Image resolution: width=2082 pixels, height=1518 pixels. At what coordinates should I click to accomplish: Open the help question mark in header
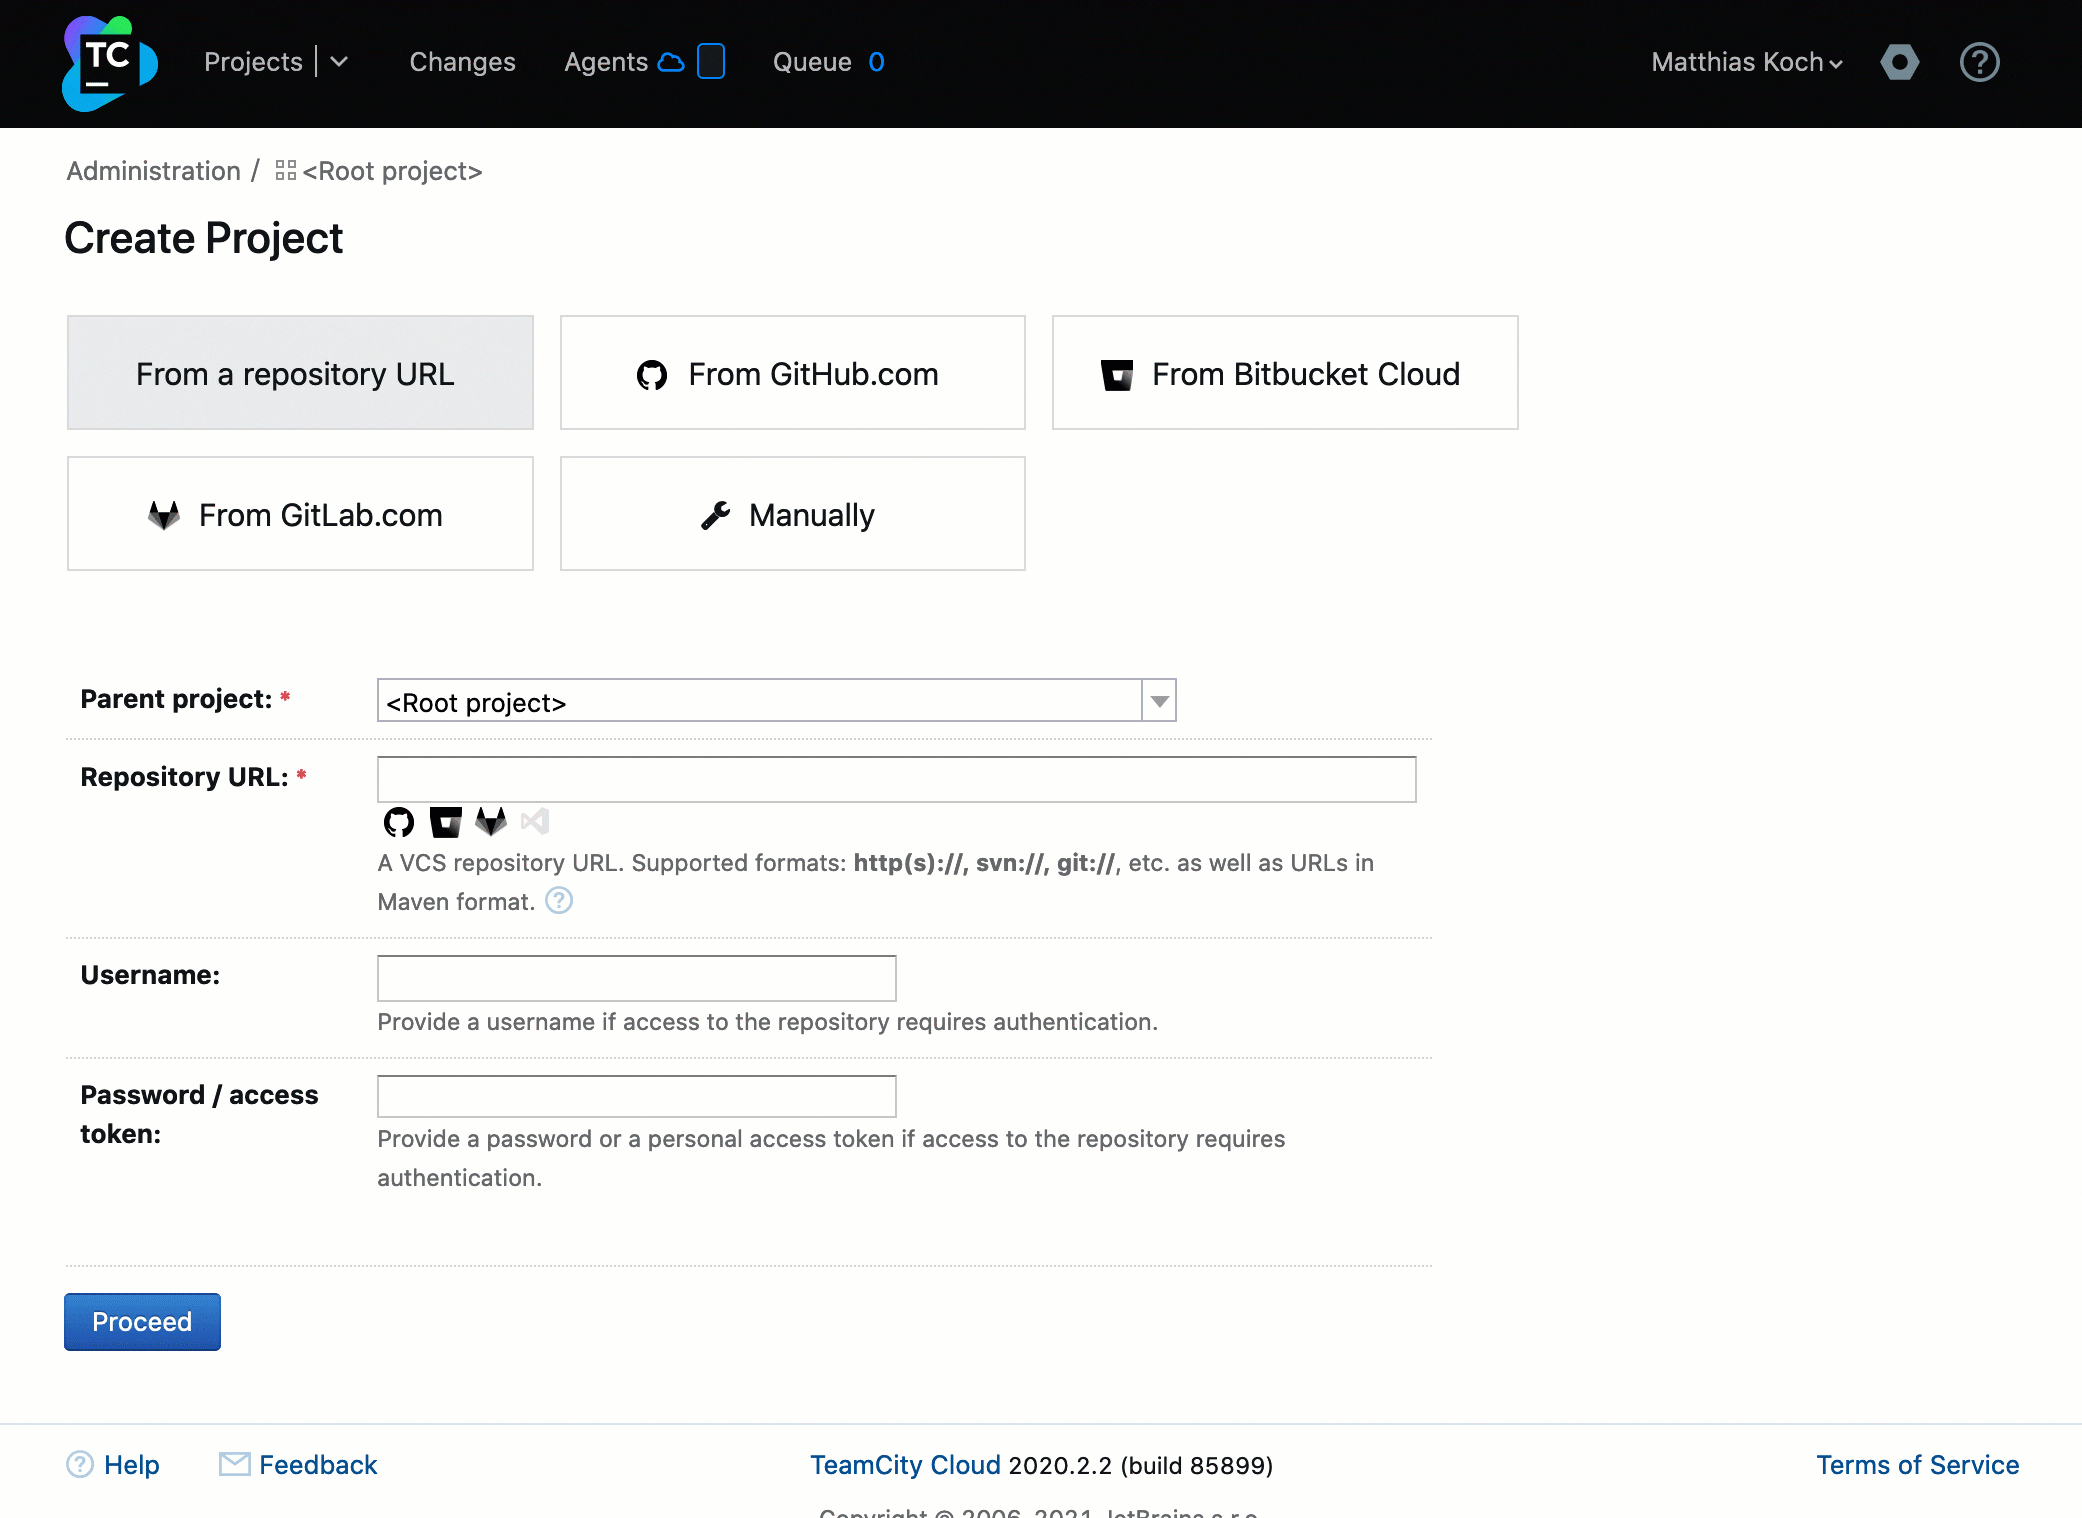[x=1979, y=62]
